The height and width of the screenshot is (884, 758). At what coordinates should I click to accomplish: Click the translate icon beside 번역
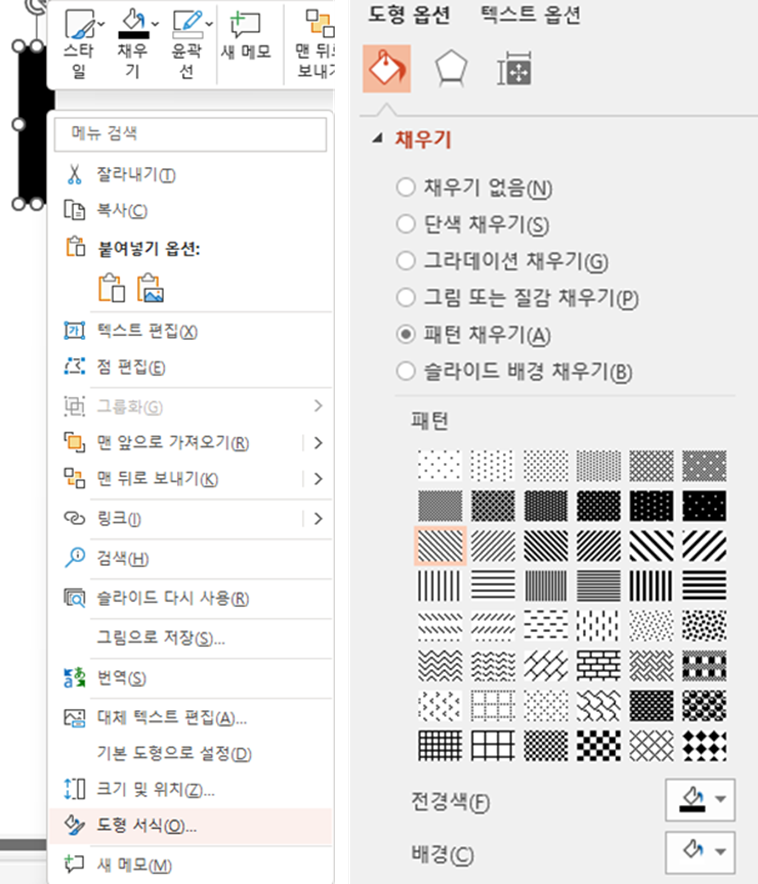[74, 678]
